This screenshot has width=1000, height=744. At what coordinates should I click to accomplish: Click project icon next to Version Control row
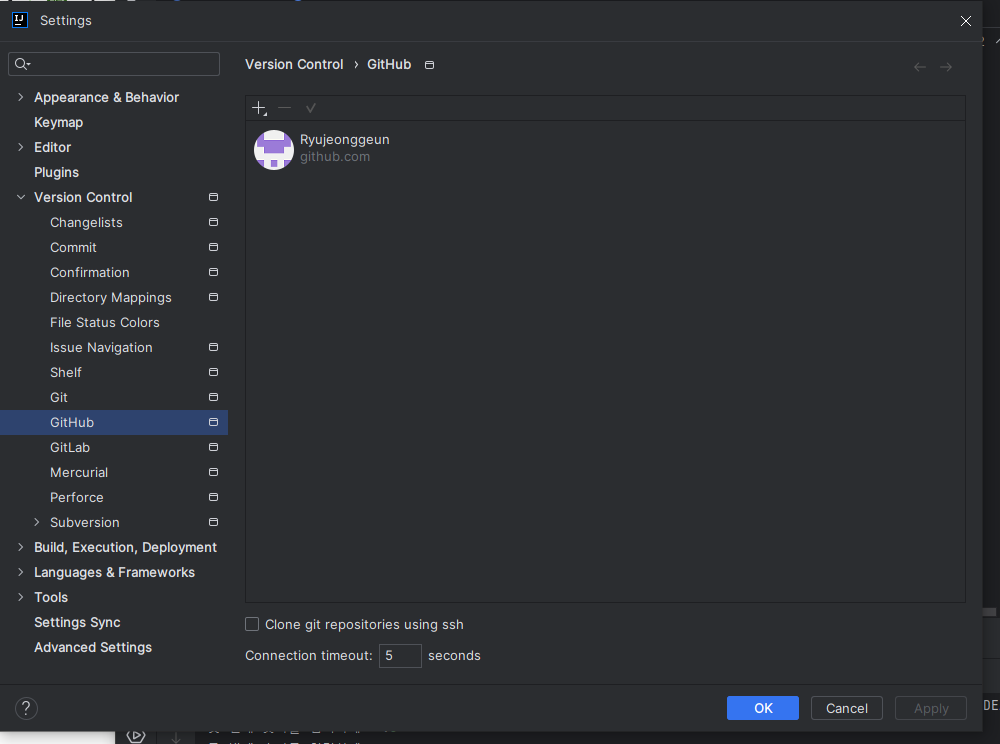214,198
